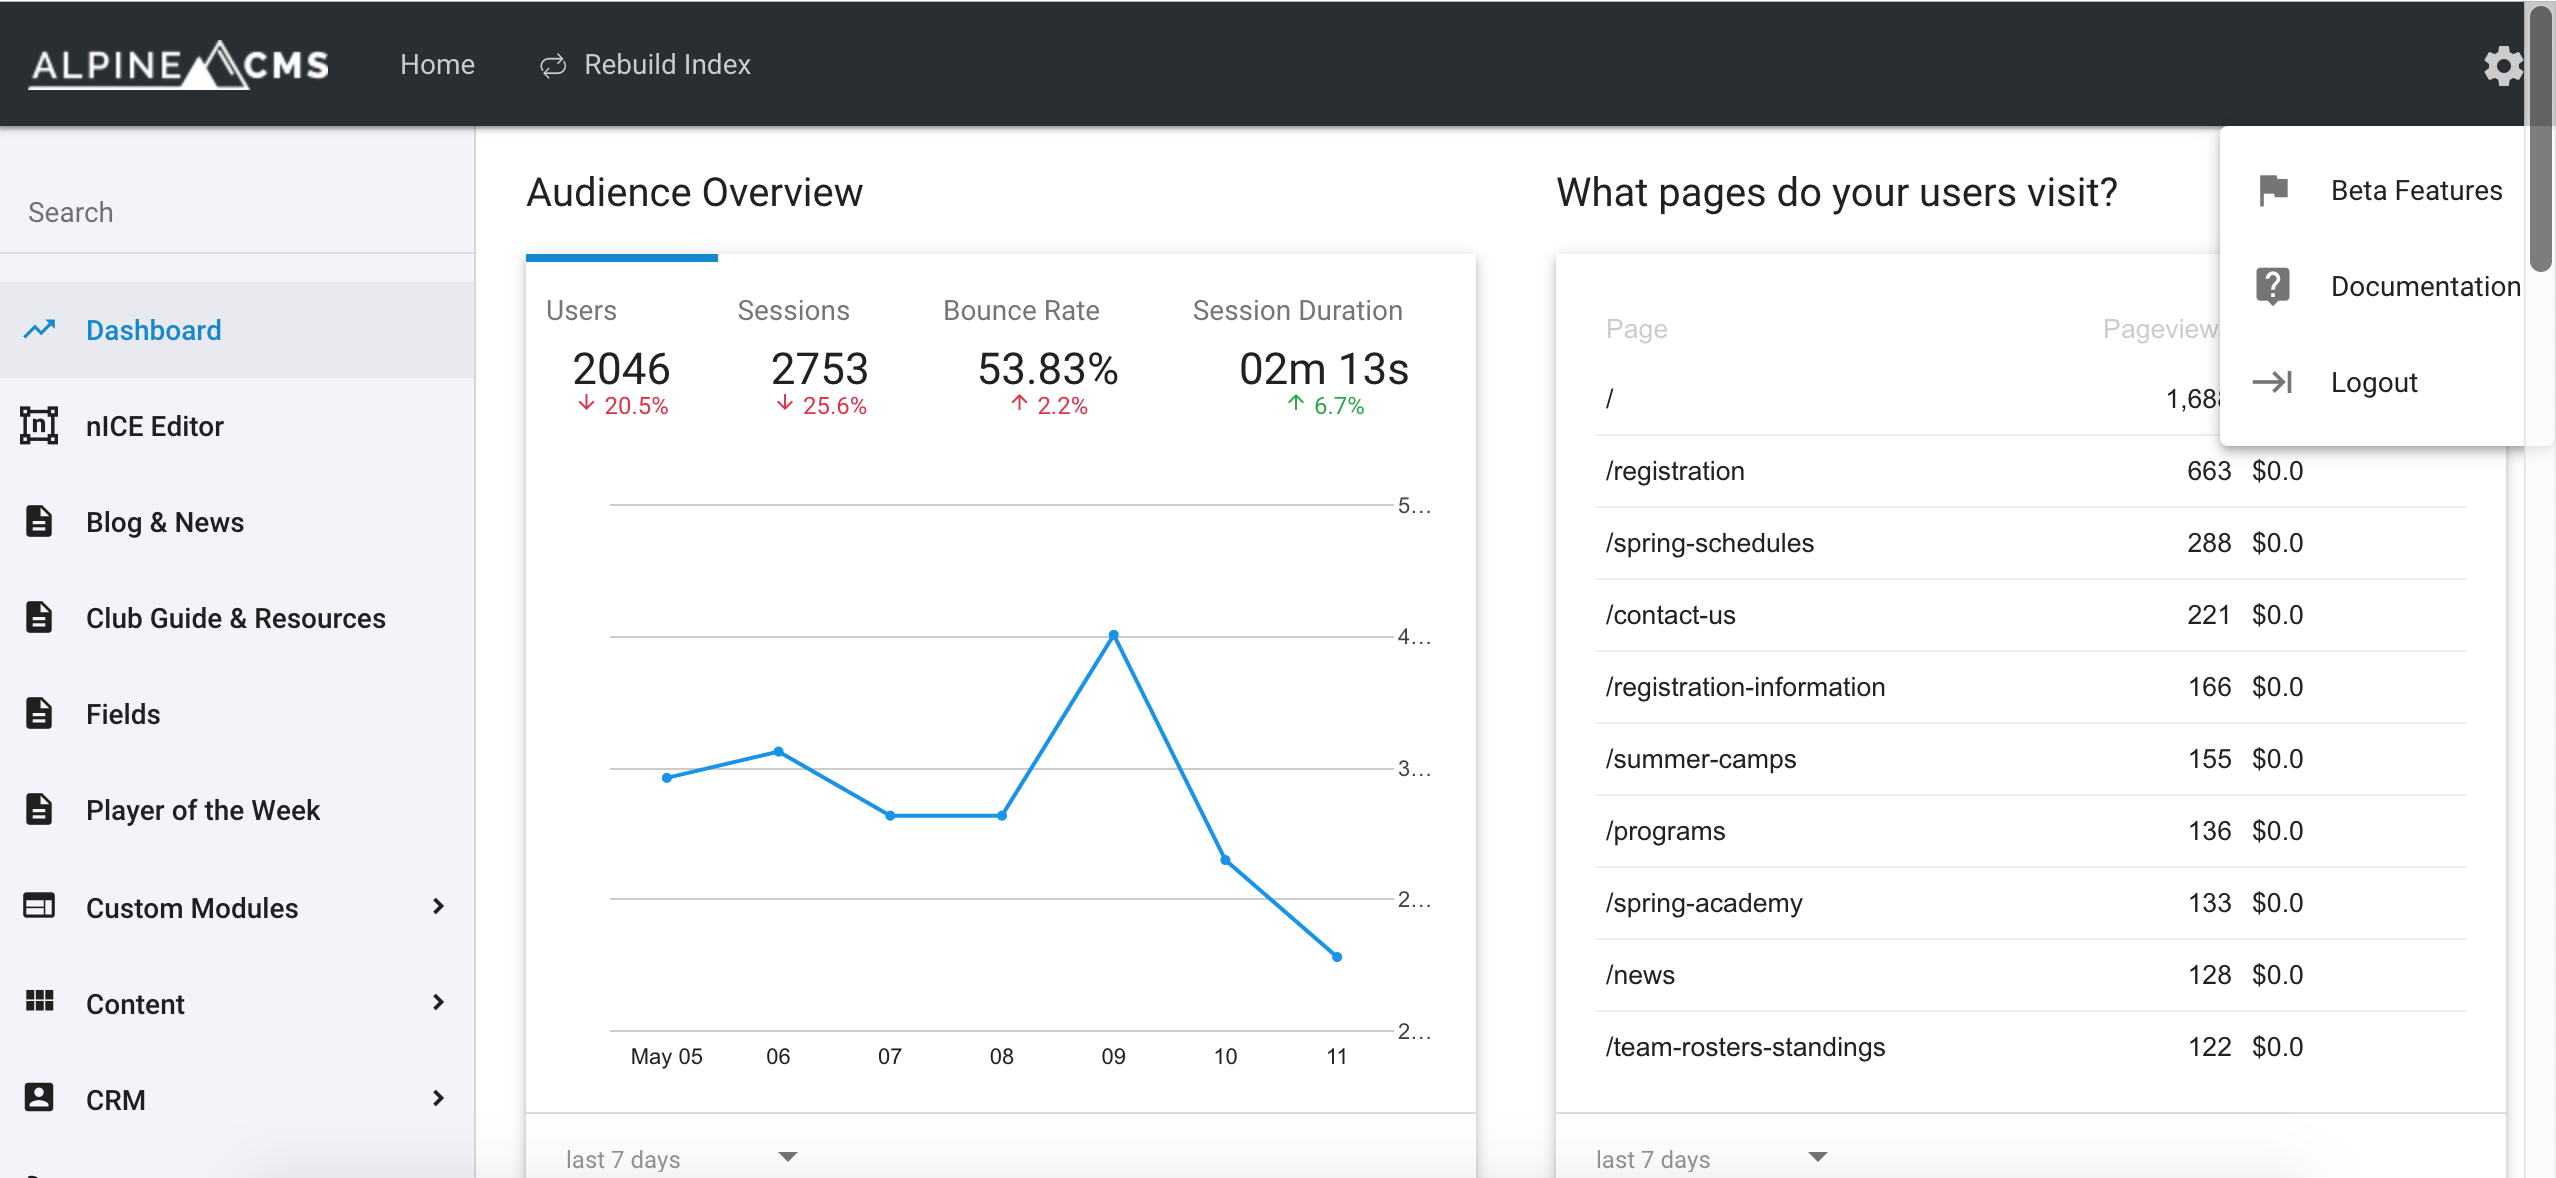Image resolution: width=2556 pixels, height=1178 pixels.
Task: Expand the Custom Modules submenu chevron
Action: (438, 906)
